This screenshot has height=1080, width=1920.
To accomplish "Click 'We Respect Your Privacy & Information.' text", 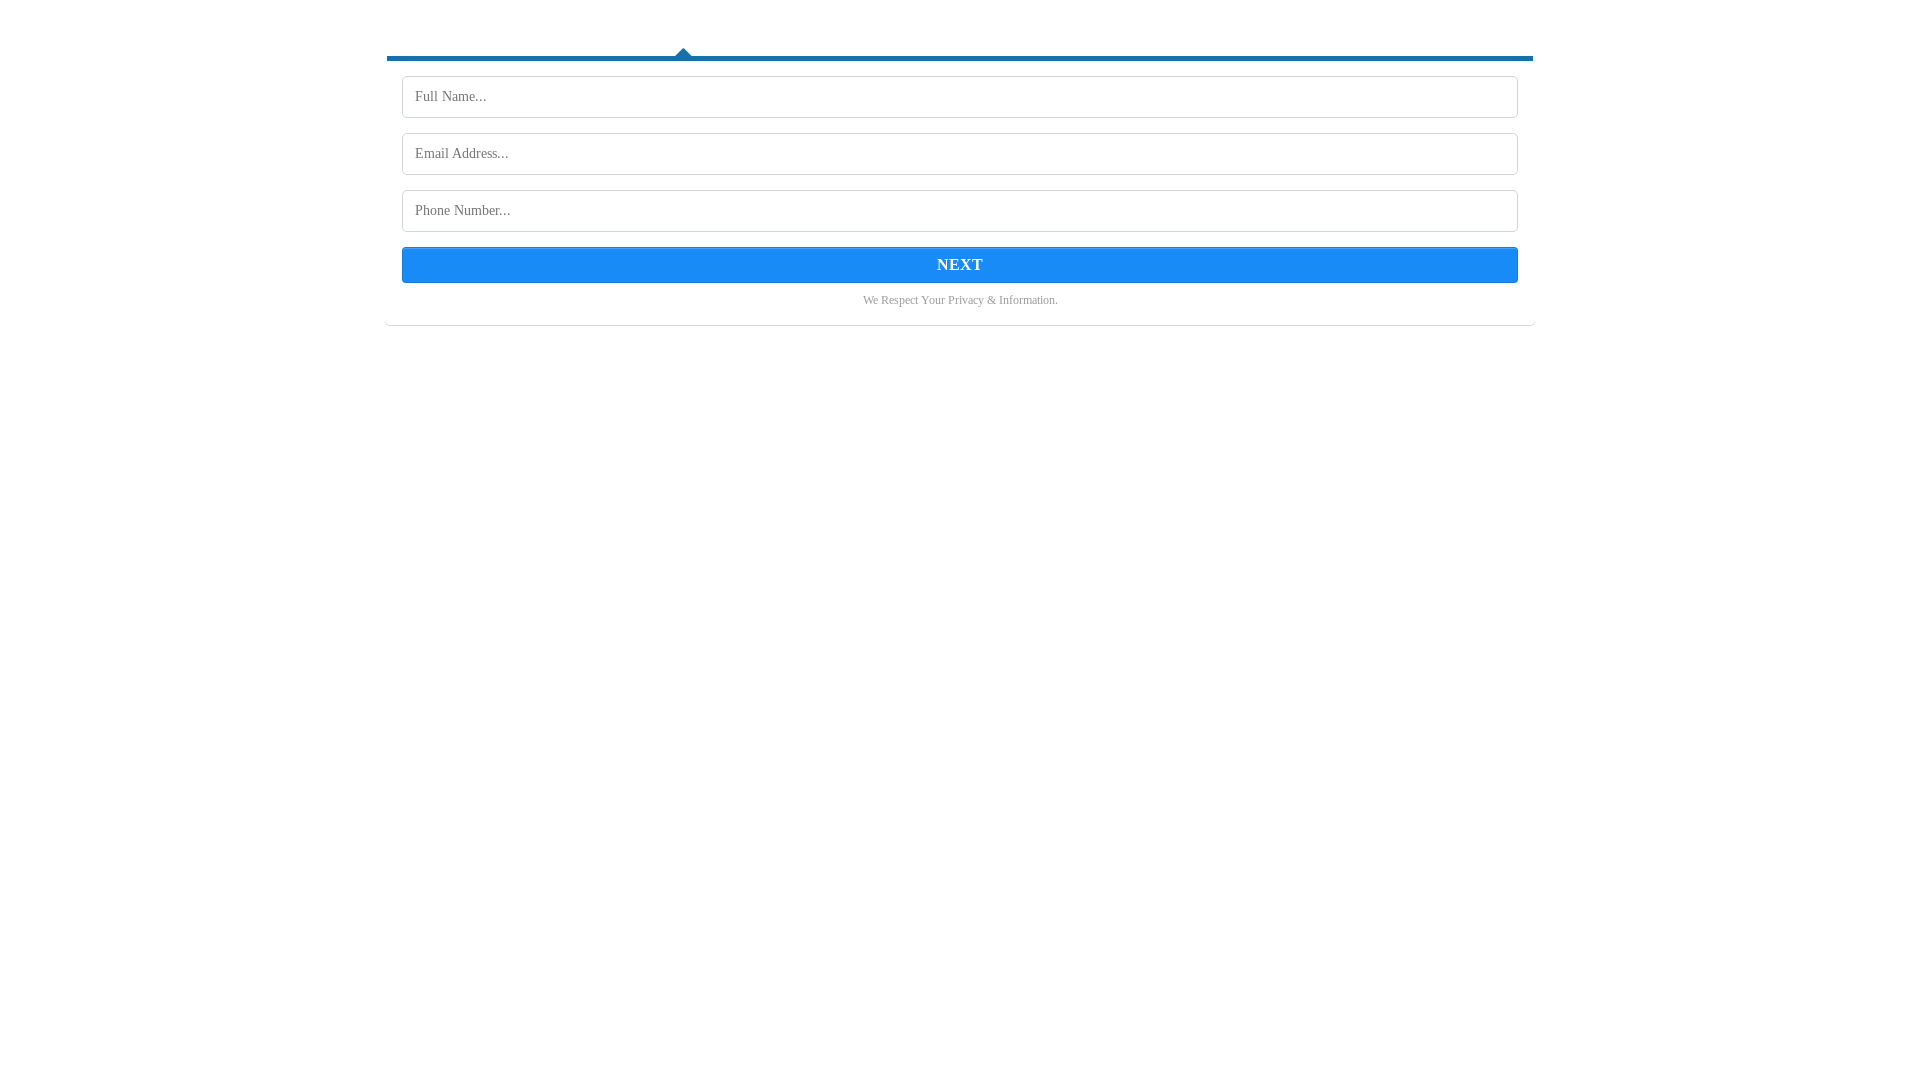I will [959, 300].
